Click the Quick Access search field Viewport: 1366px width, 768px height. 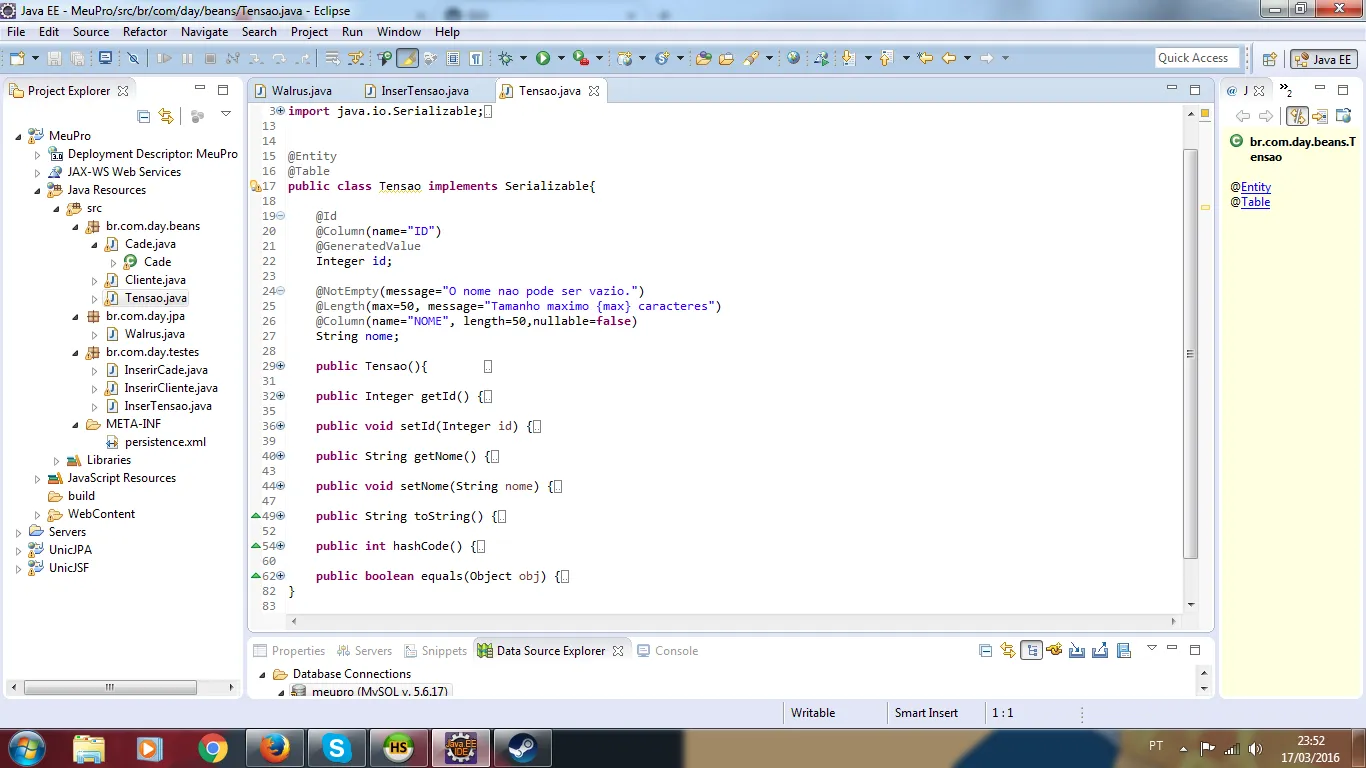point(1196,58)
